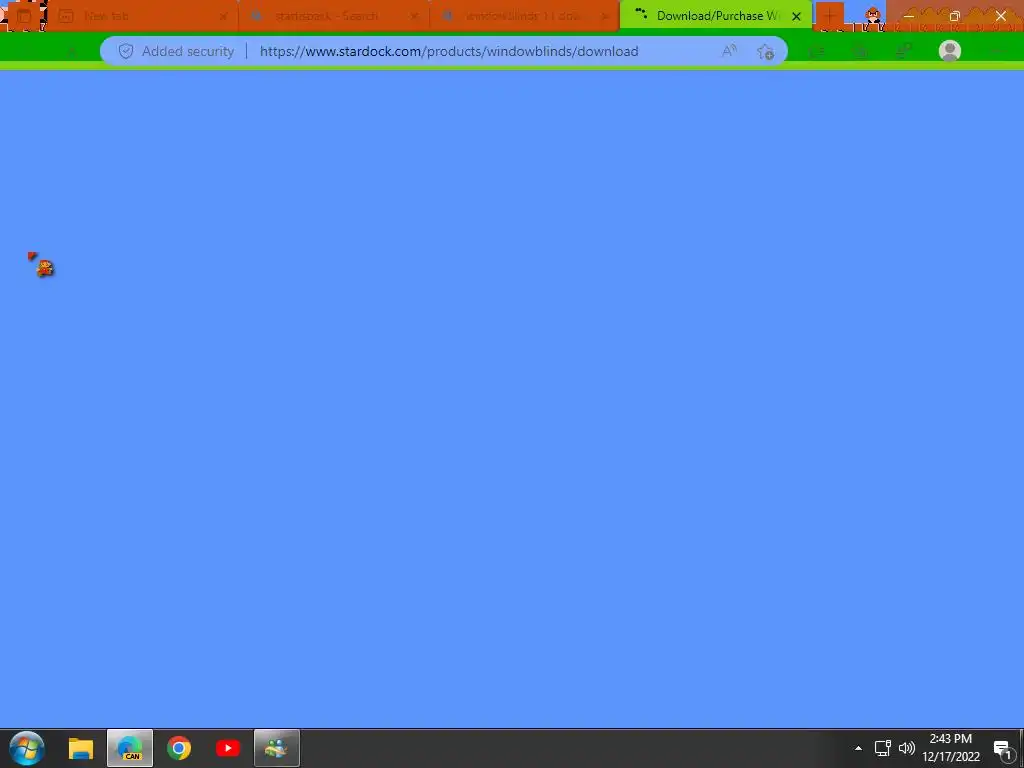Open the YouTube taskbar icon

coord(228,748)
